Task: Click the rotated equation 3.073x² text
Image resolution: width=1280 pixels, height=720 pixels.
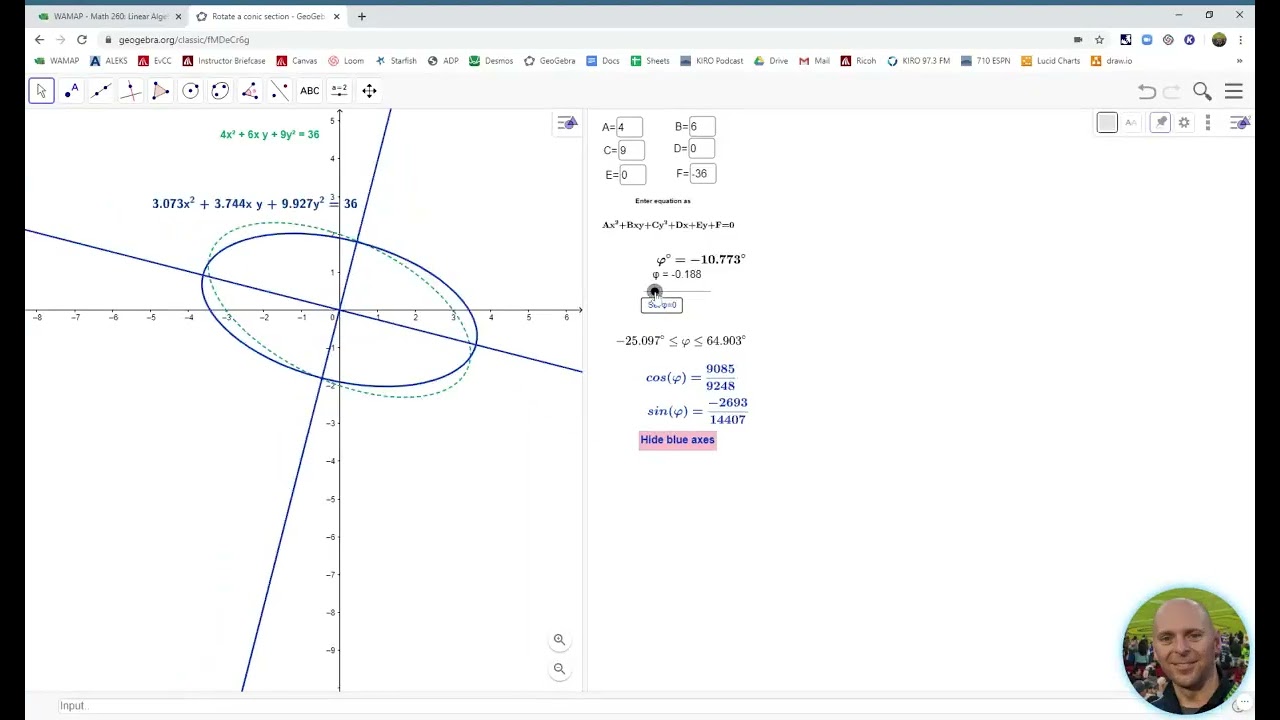Action: tap(254, 203)
